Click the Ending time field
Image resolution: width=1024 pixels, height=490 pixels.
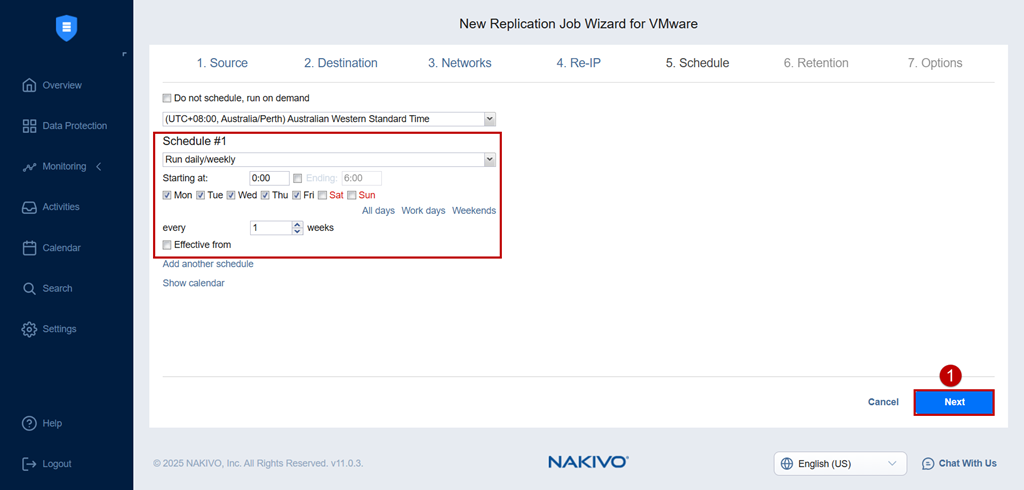[362, 178]
